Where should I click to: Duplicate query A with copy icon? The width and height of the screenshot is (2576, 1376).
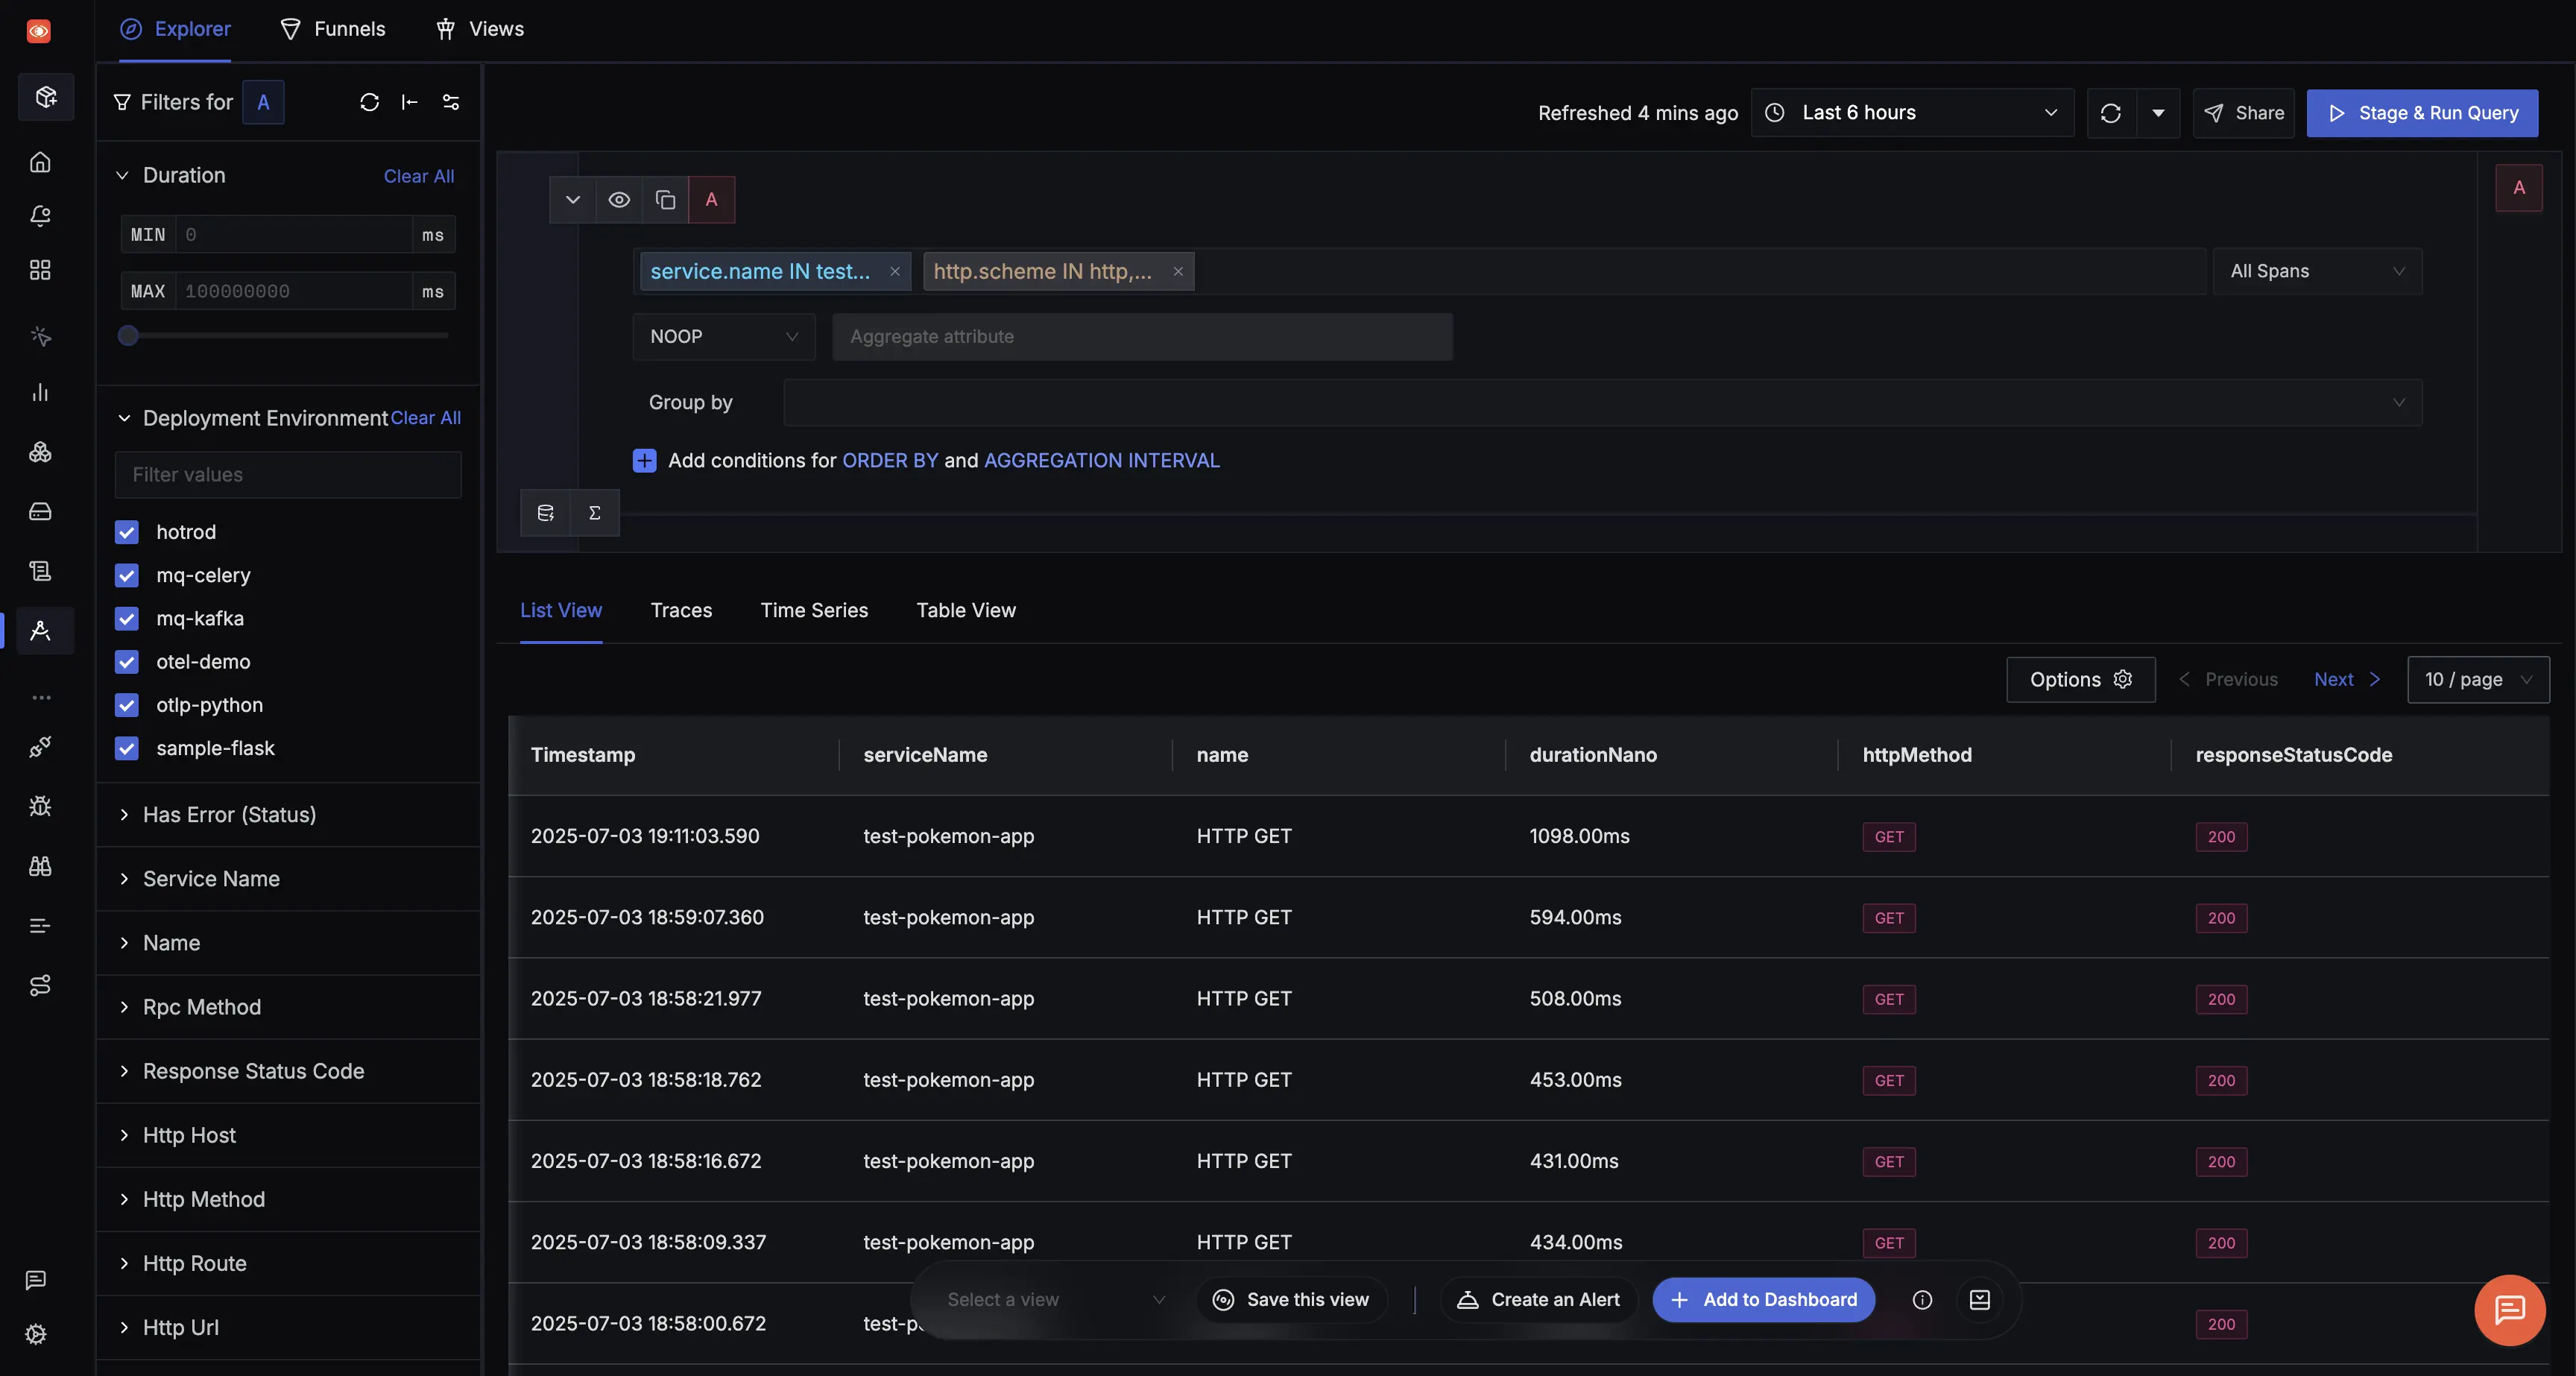click(x=665, y=200)
